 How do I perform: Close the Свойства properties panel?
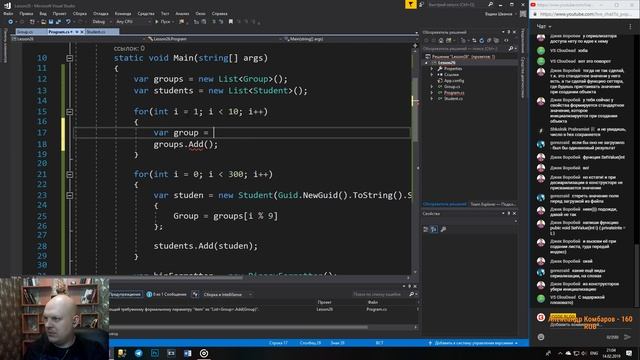[x=514, y=213]
